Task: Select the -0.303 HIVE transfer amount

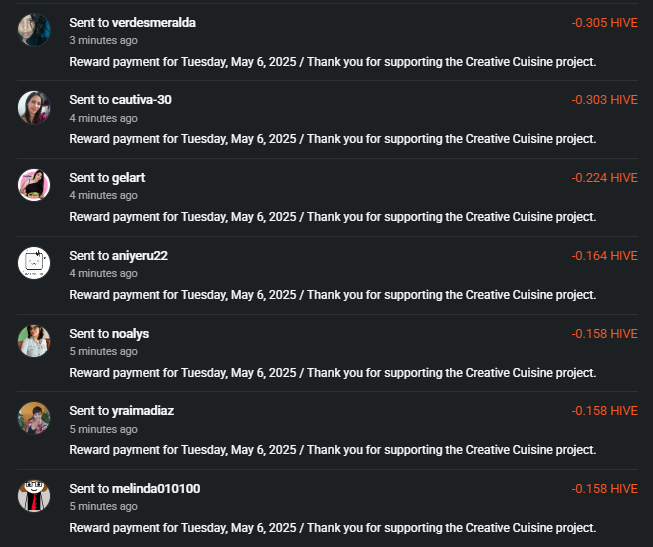Action: [x=604, y=100]
